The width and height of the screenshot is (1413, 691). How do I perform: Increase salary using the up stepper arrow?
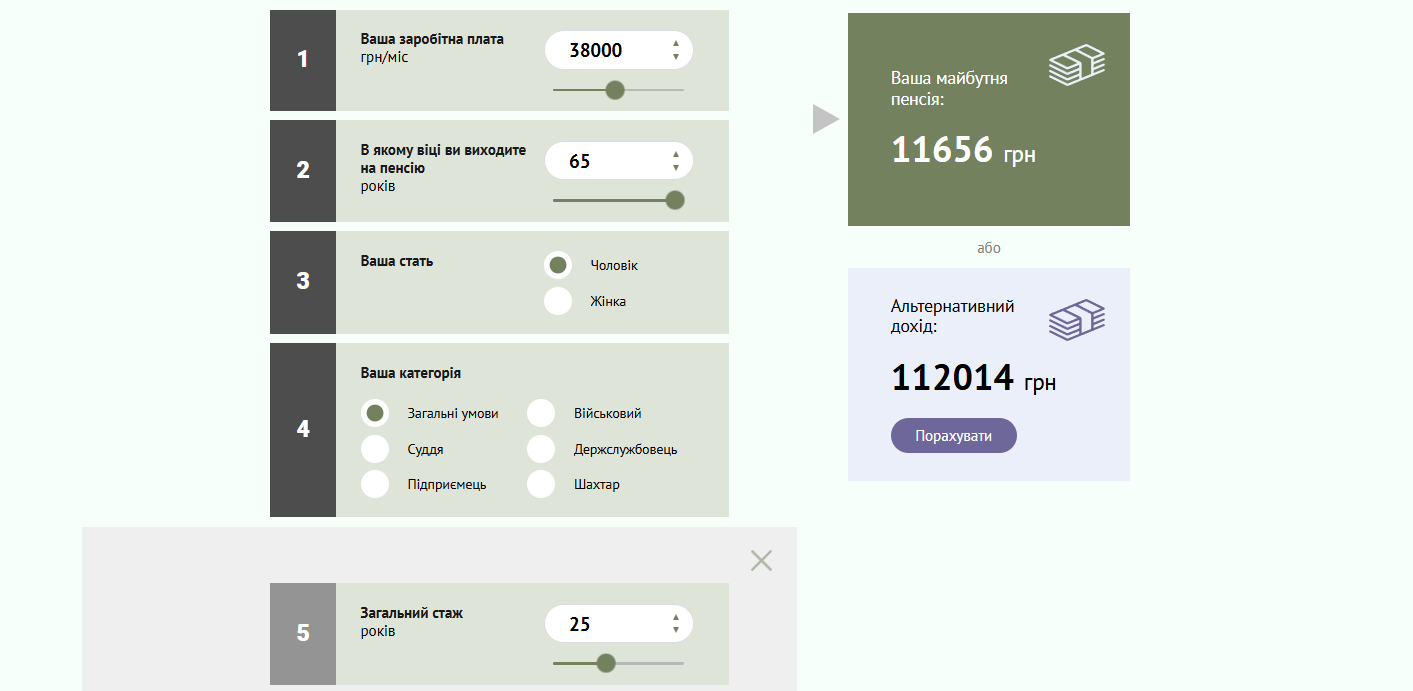pos(676,44)
